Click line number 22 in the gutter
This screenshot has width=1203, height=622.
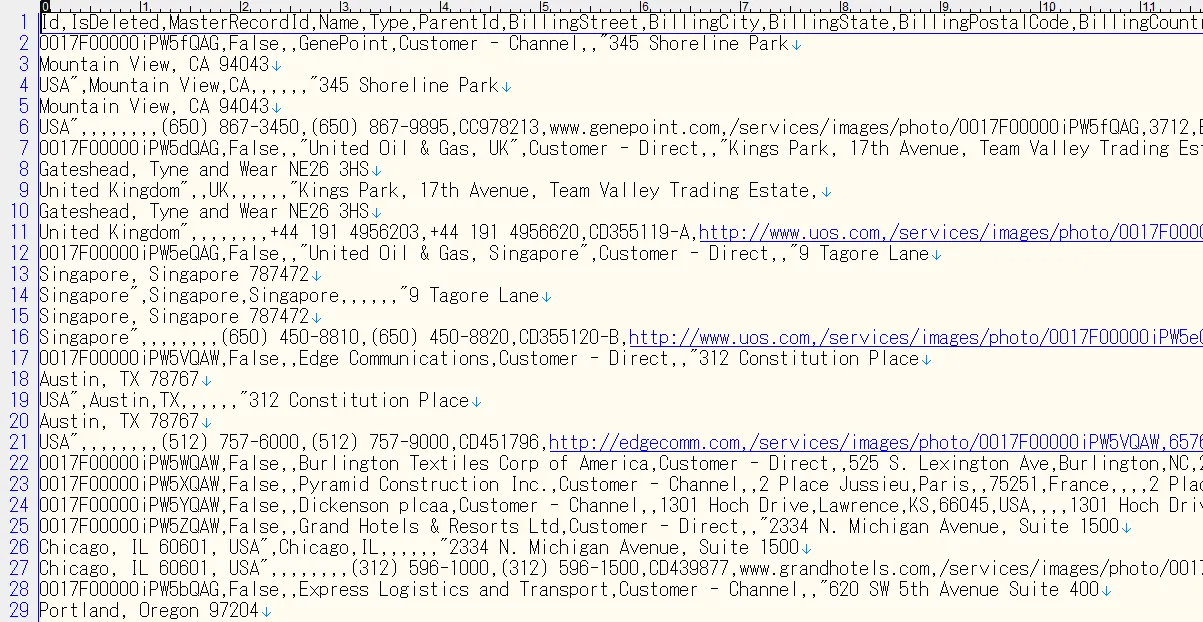tap(19, 463)
